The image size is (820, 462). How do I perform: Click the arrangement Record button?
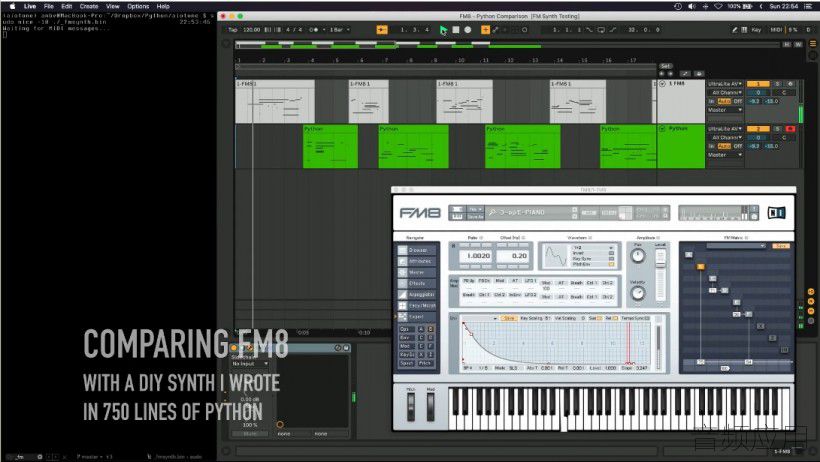468,30
